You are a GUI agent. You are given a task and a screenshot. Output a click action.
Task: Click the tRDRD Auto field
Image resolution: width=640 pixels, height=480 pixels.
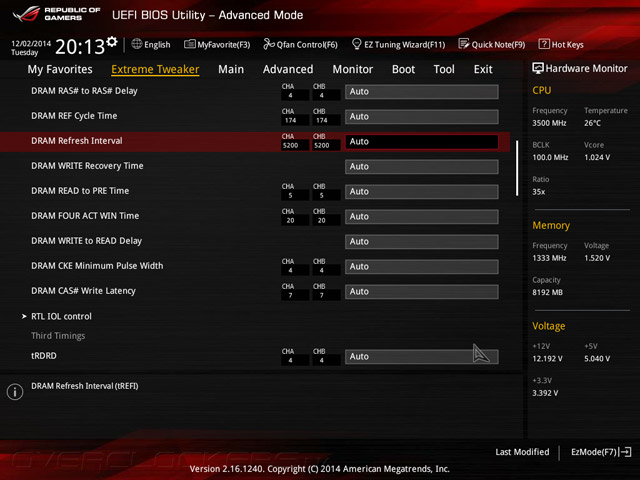(422, 356)
